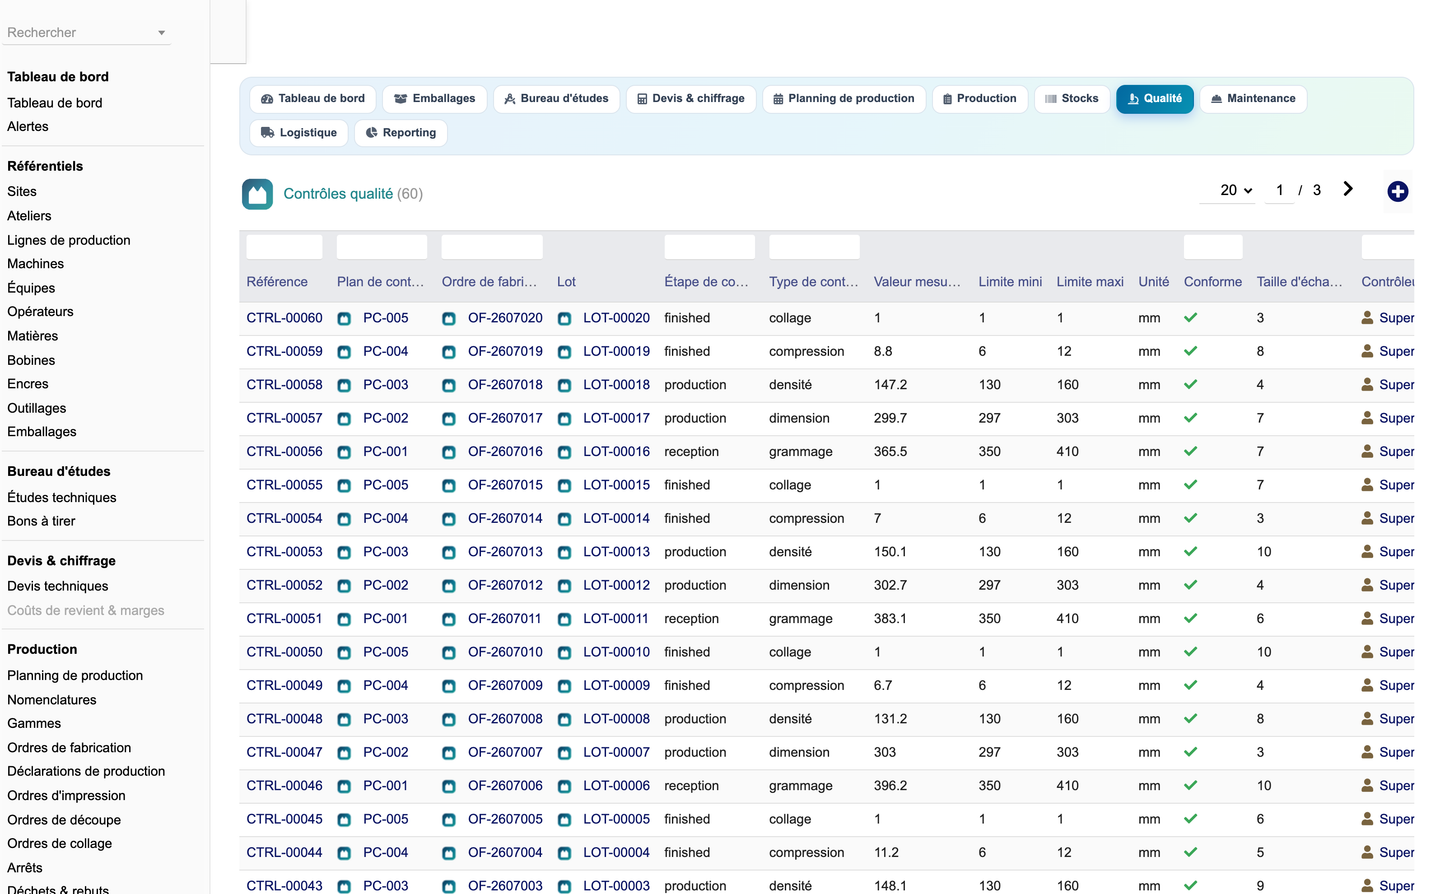The height and width of the screenshot is (894, 1445).
Task: Open the Devis & chiffrage tab
Action: [691, 99]
